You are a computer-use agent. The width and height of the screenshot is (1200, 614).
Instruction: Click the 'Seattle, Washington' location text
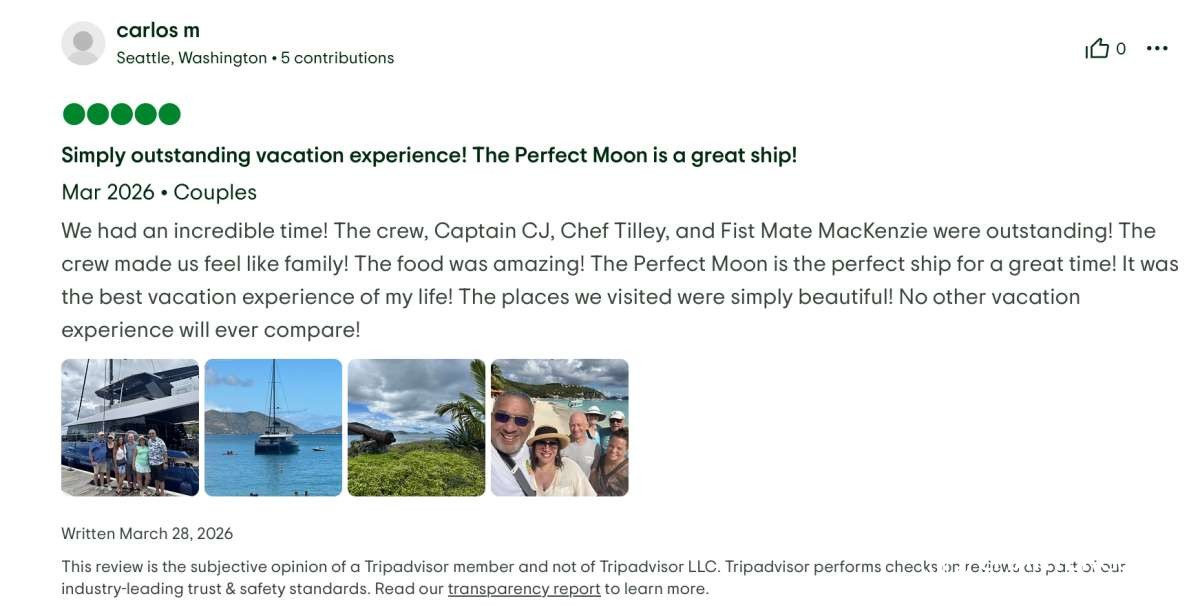(x=191, y=58)
